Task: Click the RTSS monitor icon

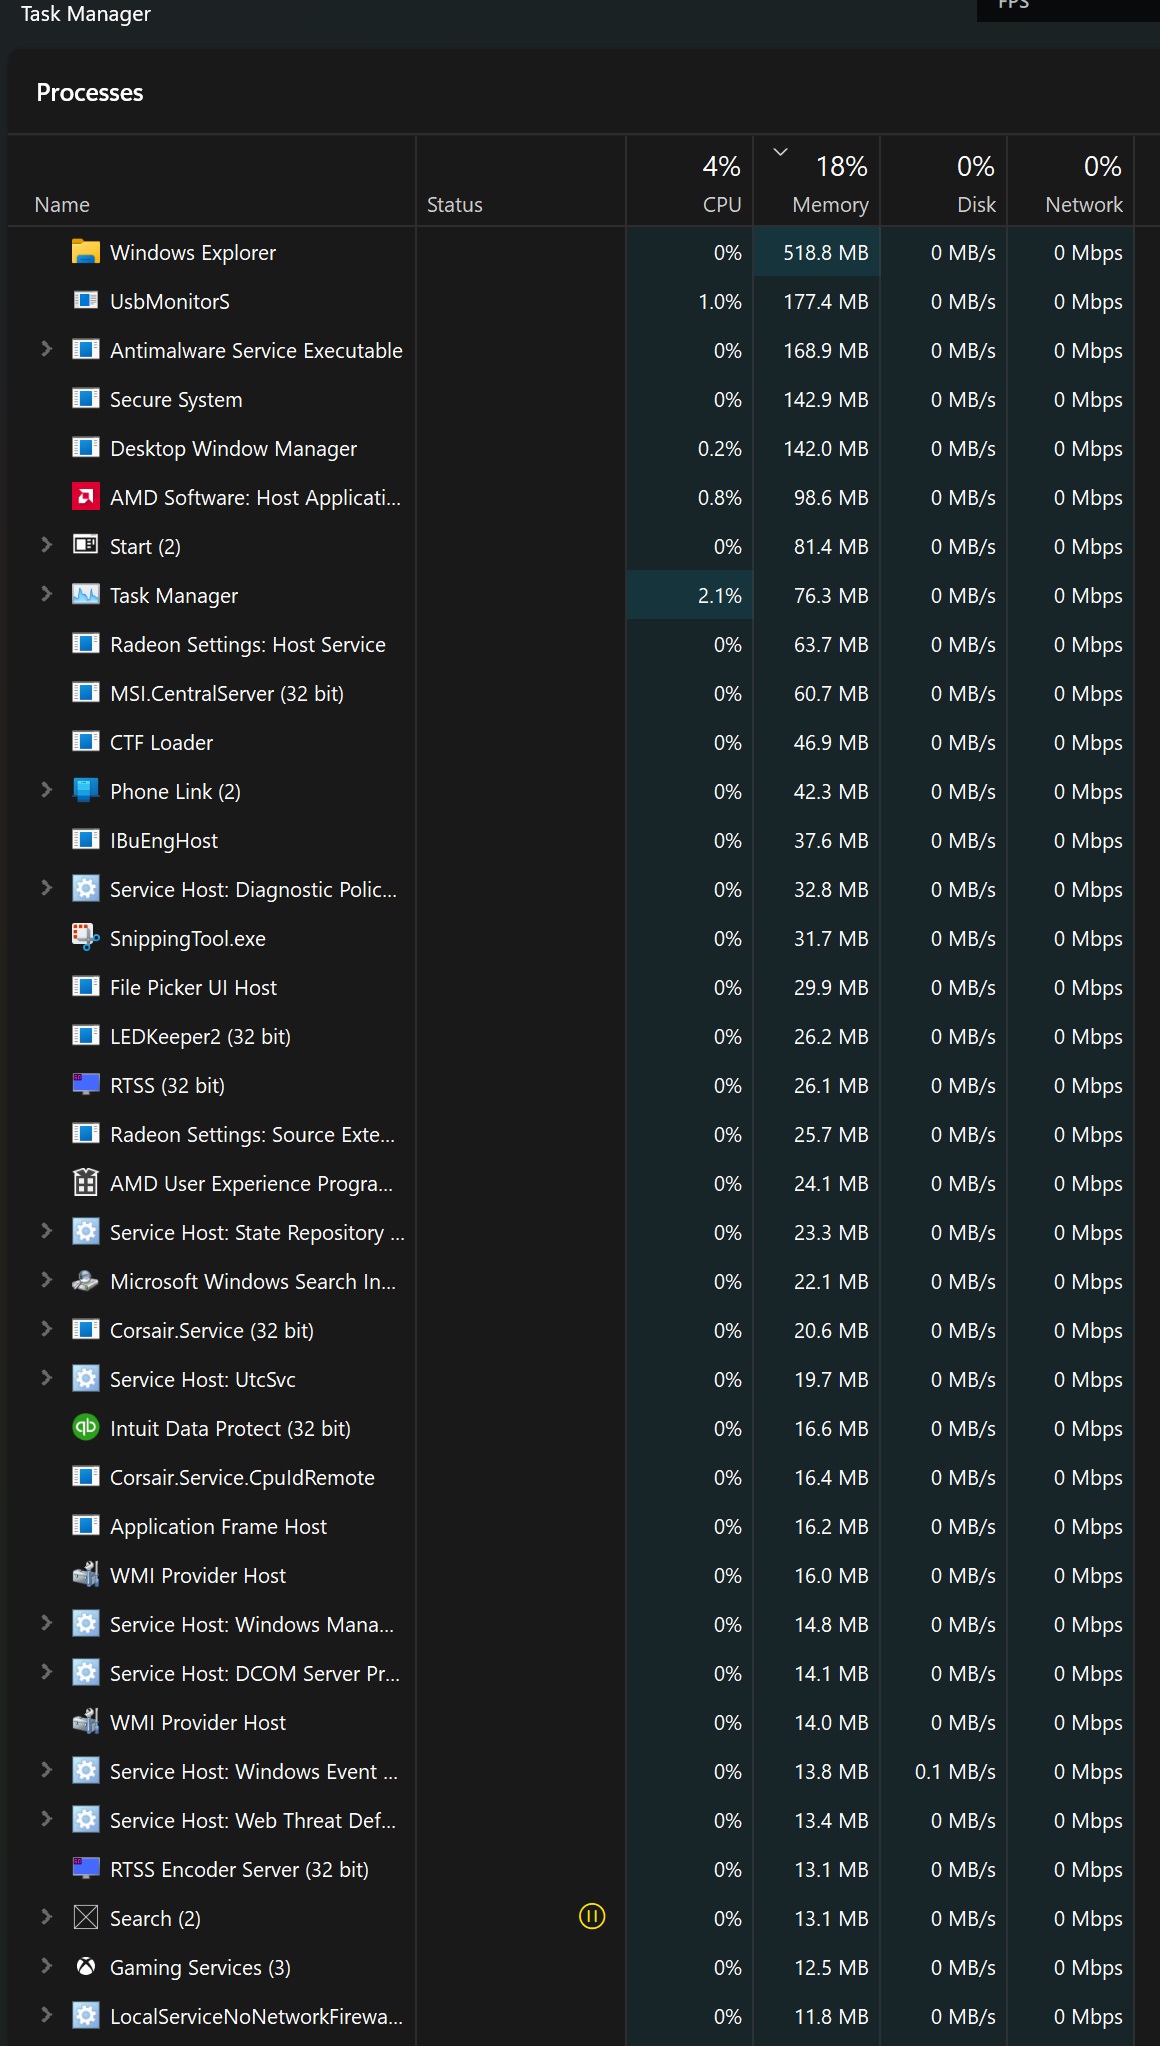Action: click(x=86, y=1085)
